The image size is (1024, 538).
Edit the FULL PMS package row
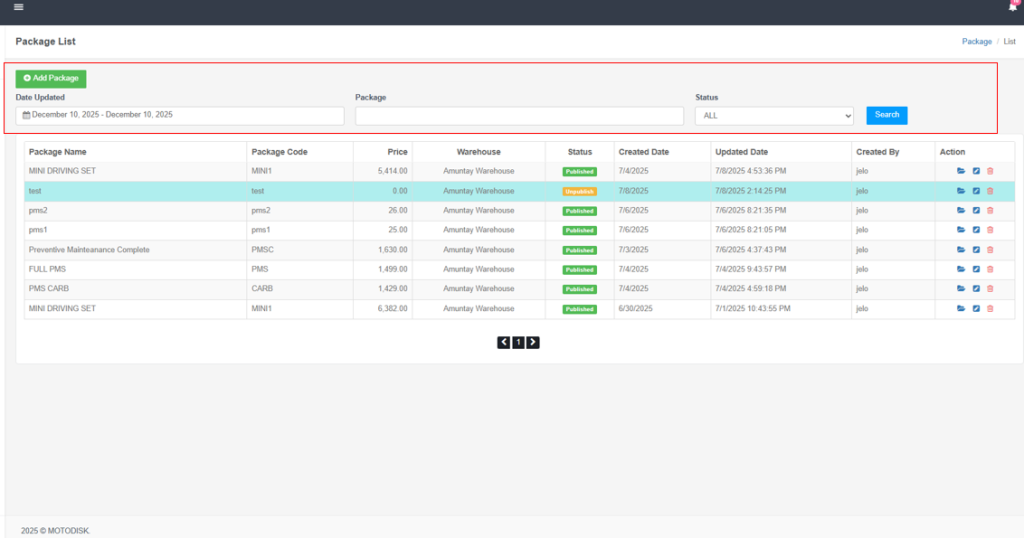[976, 269]
